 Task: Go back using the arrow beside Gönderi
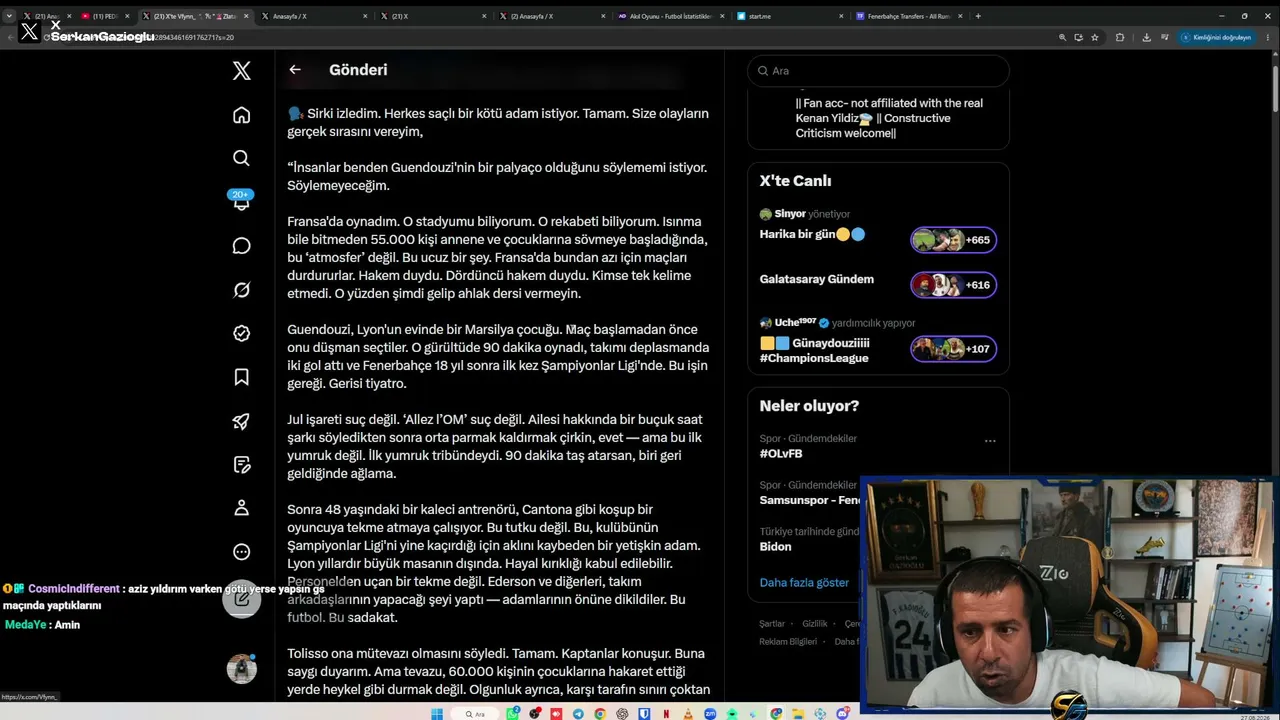click(295, 70)
